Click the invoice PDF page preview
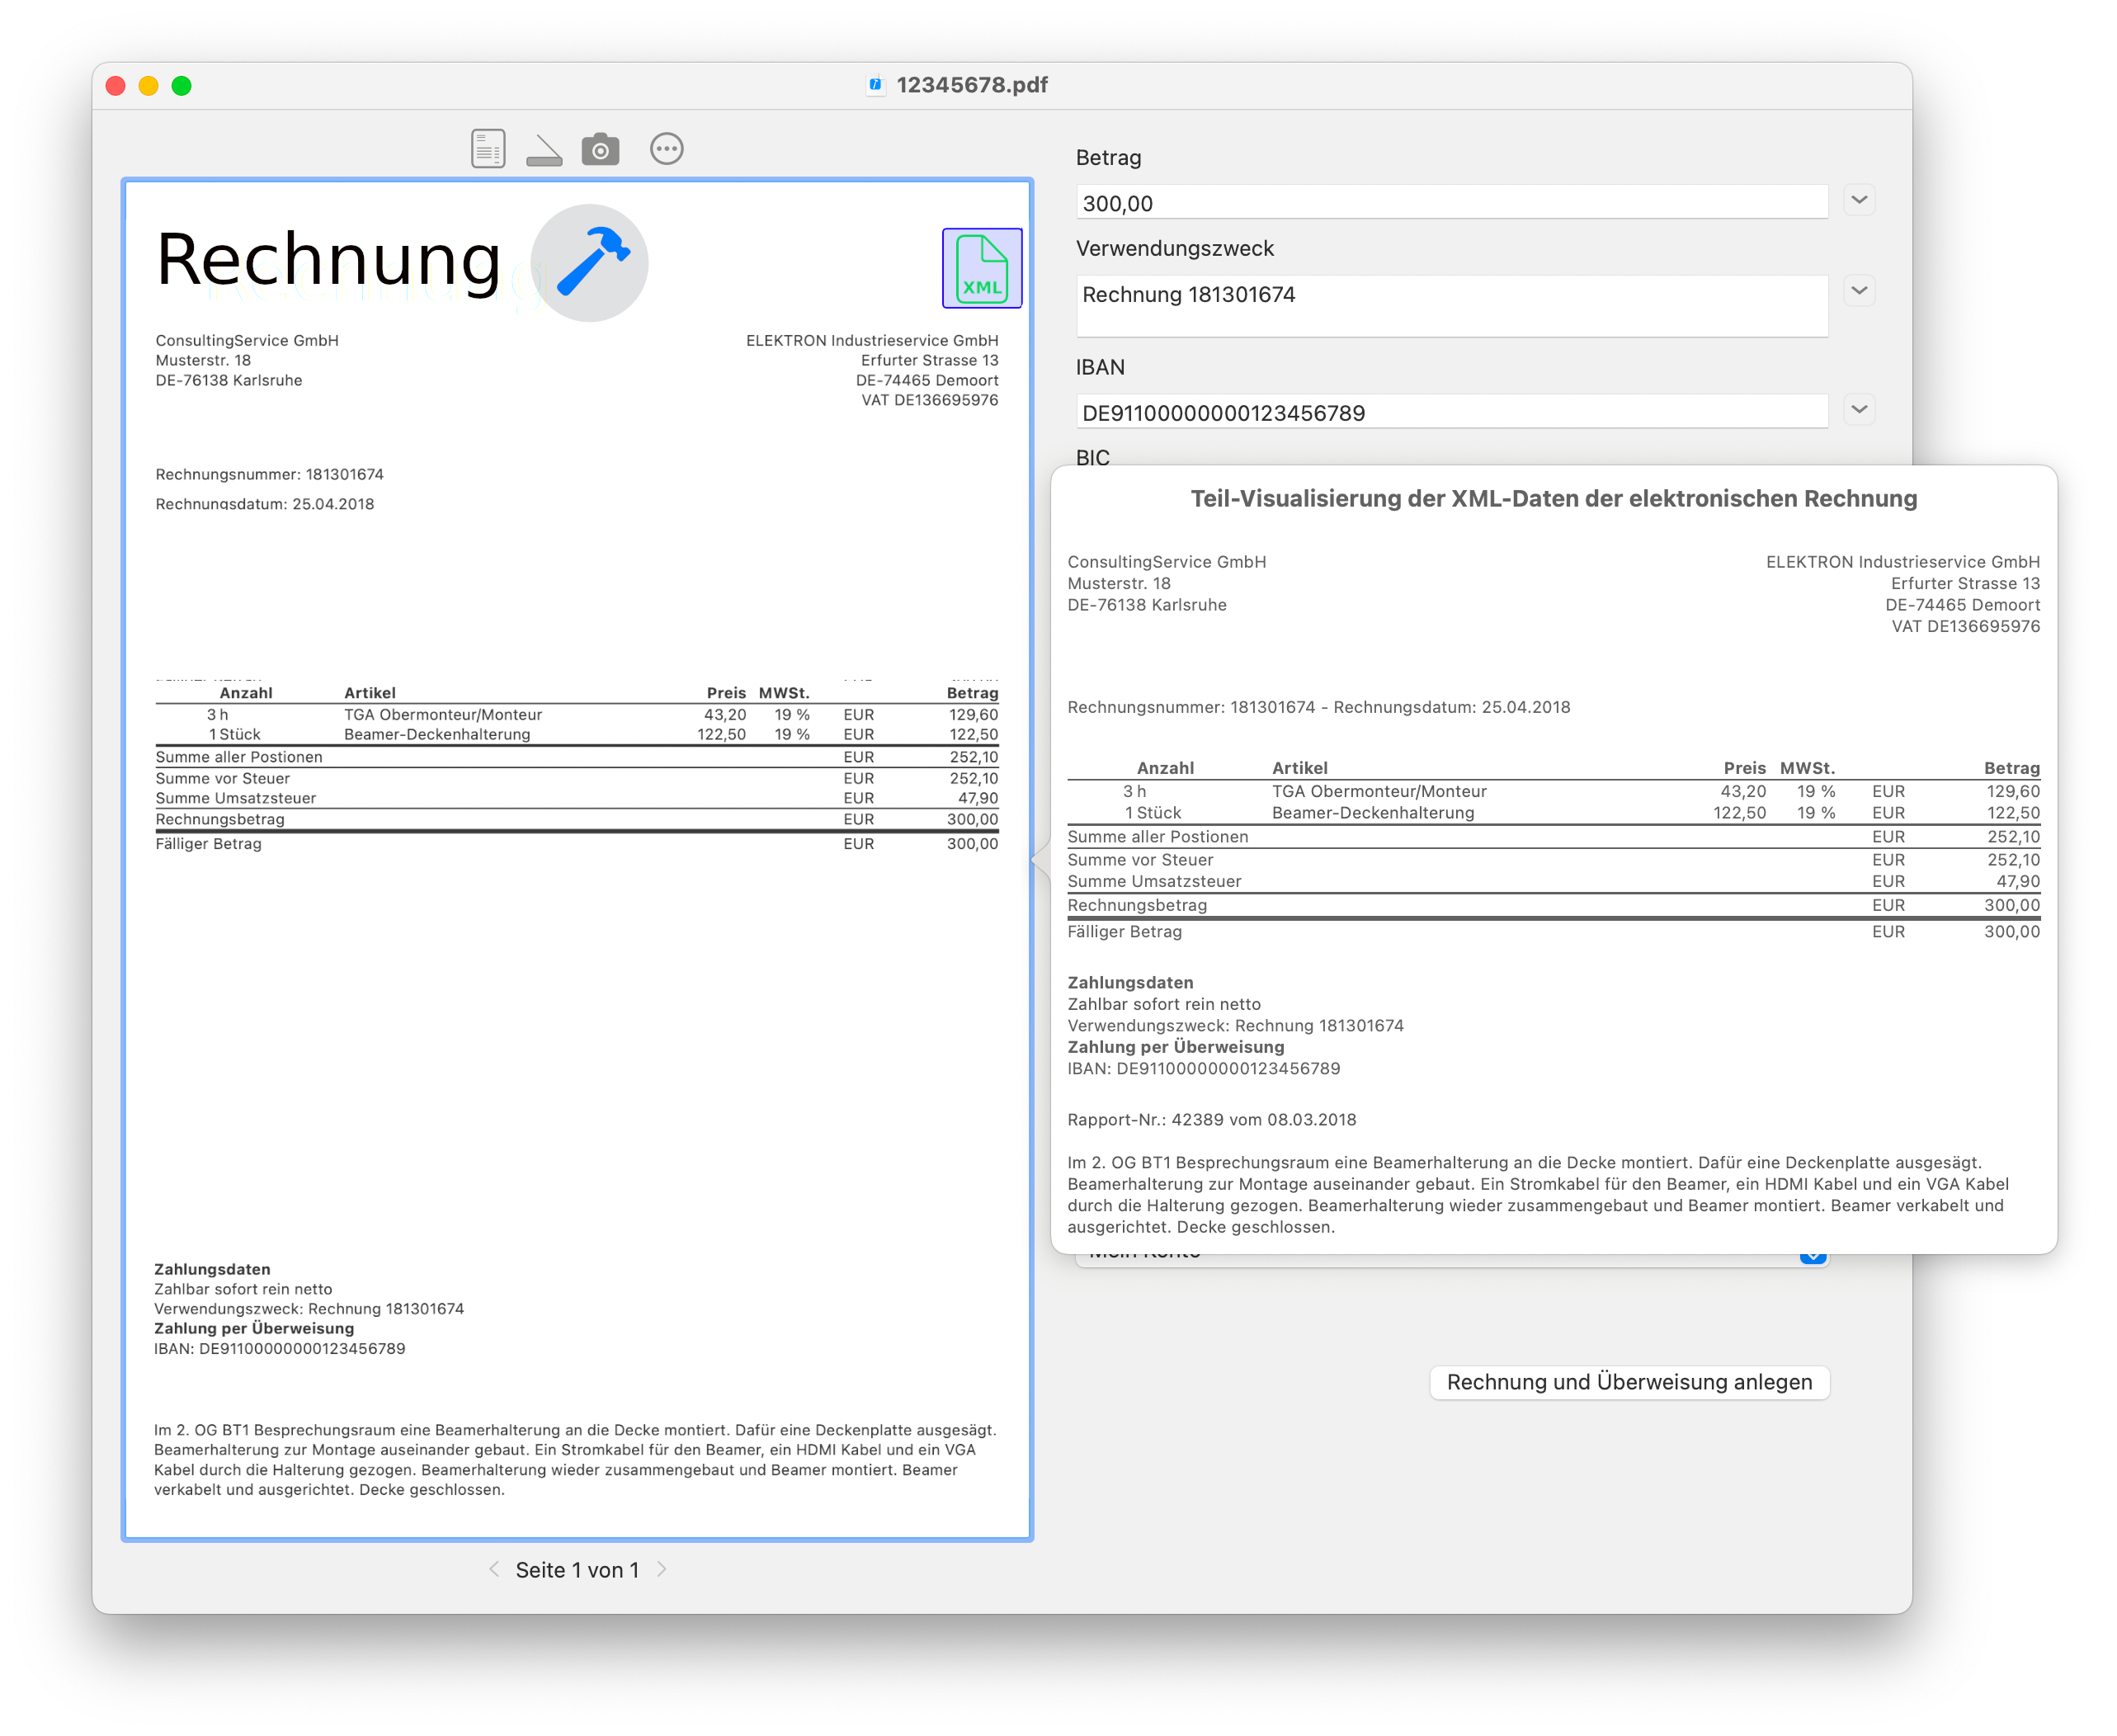The height and width of the screenshot is (1736, 2117). 577,1050
